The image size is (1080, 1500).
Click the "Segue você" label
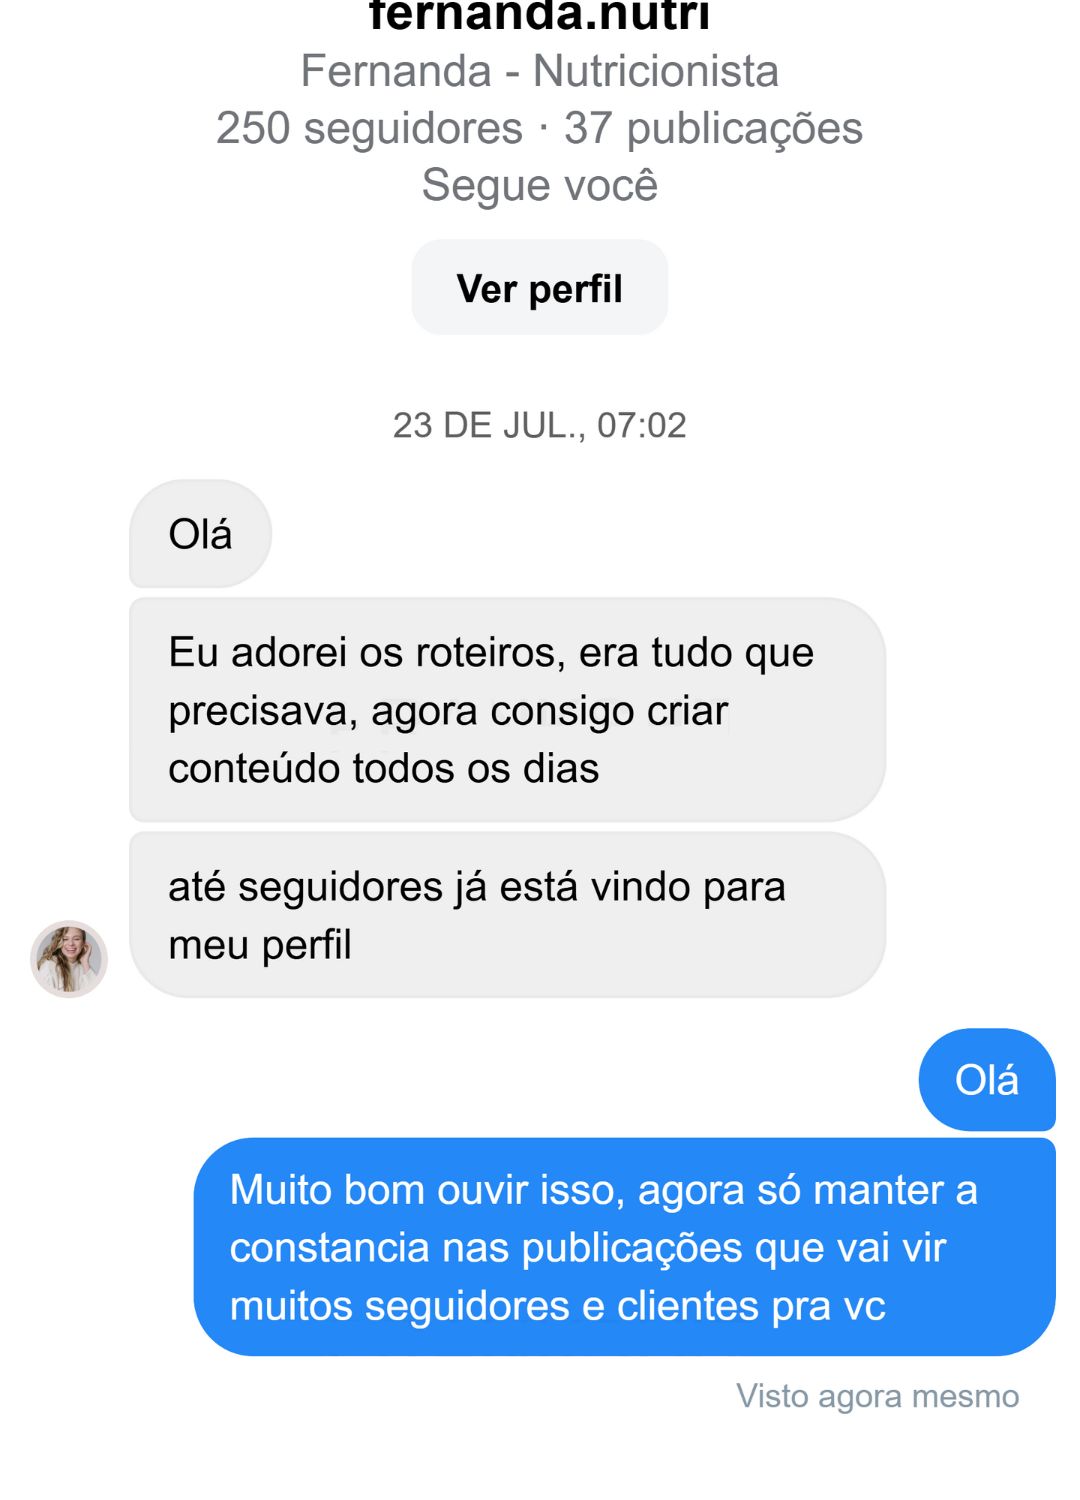click(539, 185)
